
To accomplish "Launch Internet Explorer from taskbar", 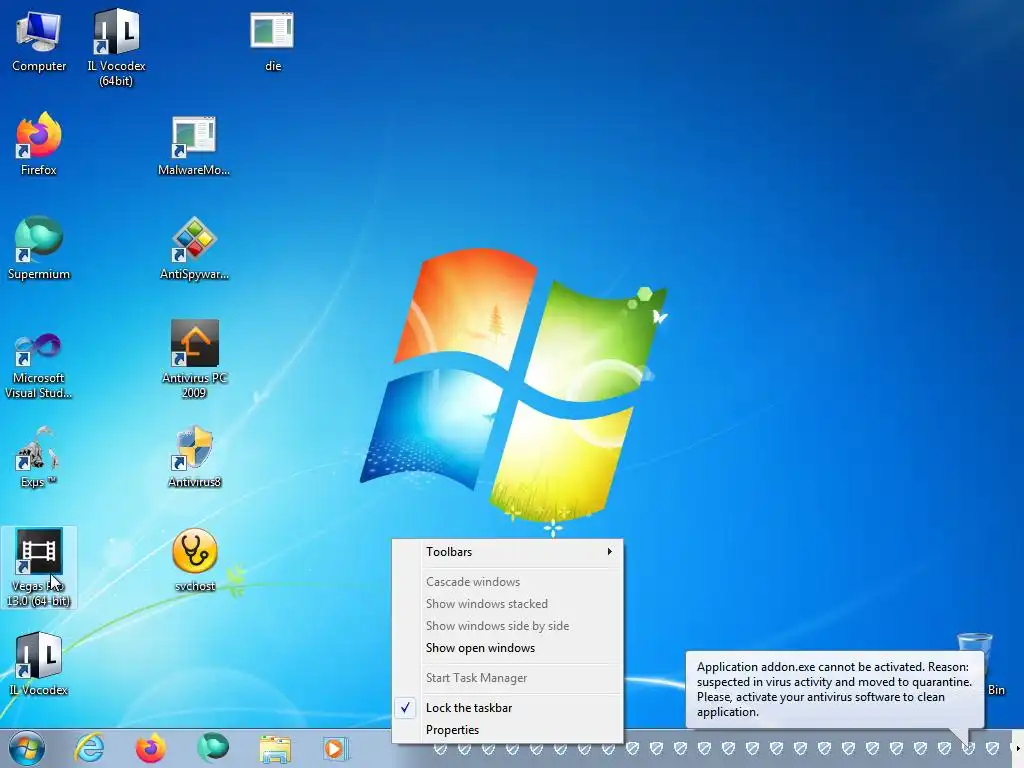I will pyautogui.click(x=89, y=748).
